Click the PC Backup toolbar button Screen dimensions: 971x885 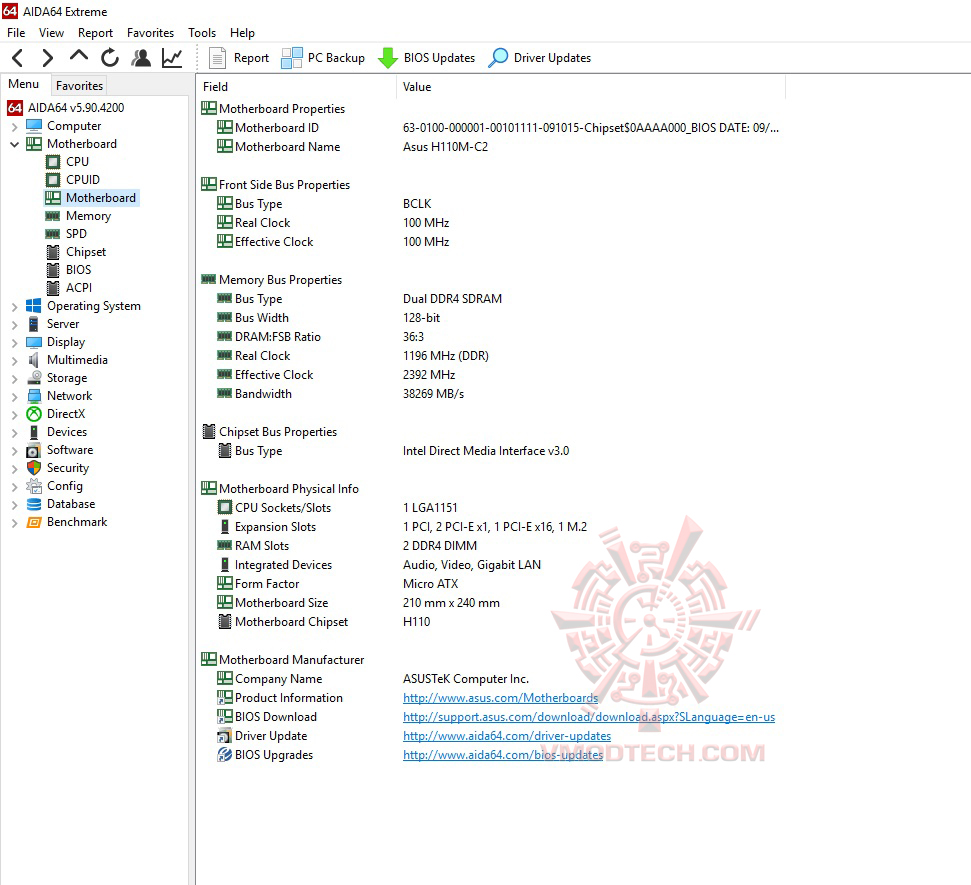323,58
